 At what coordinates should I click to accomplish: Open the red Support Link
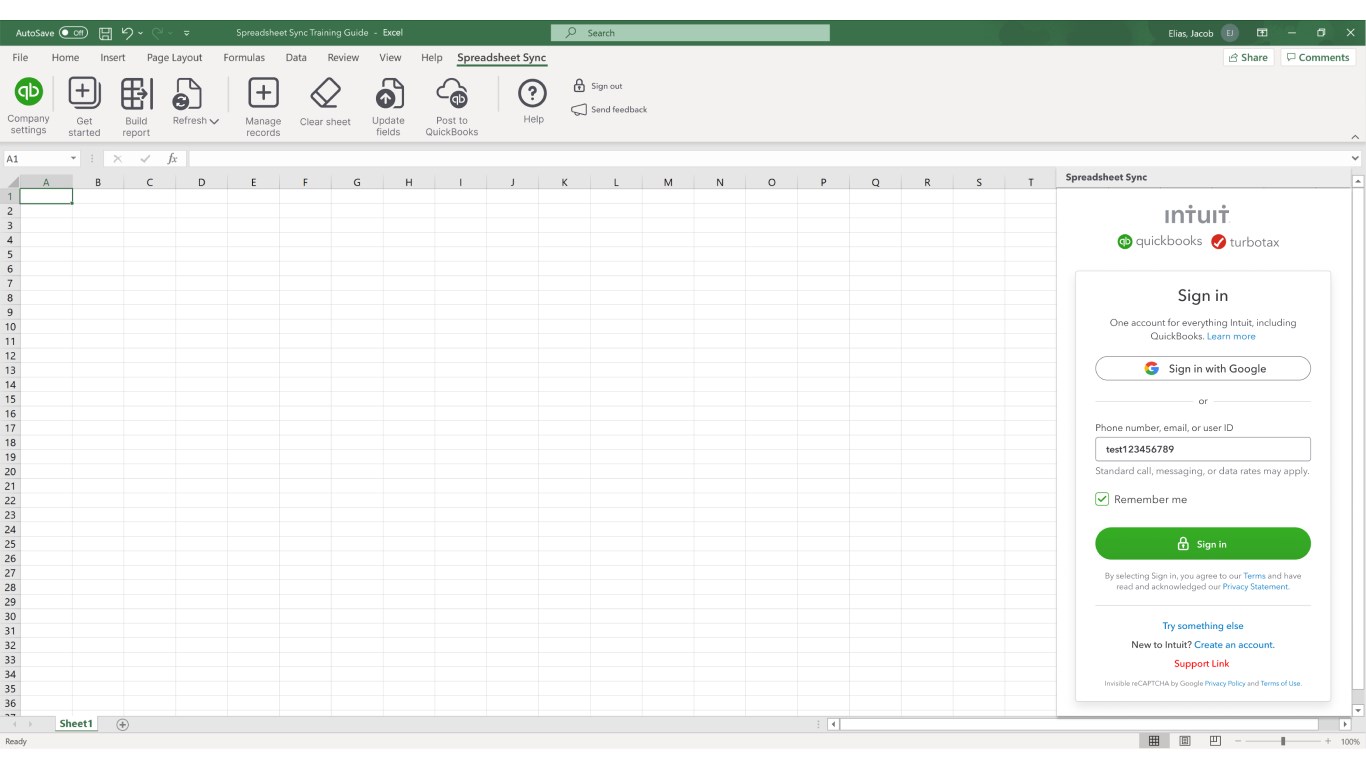(x=1202, y=664)
